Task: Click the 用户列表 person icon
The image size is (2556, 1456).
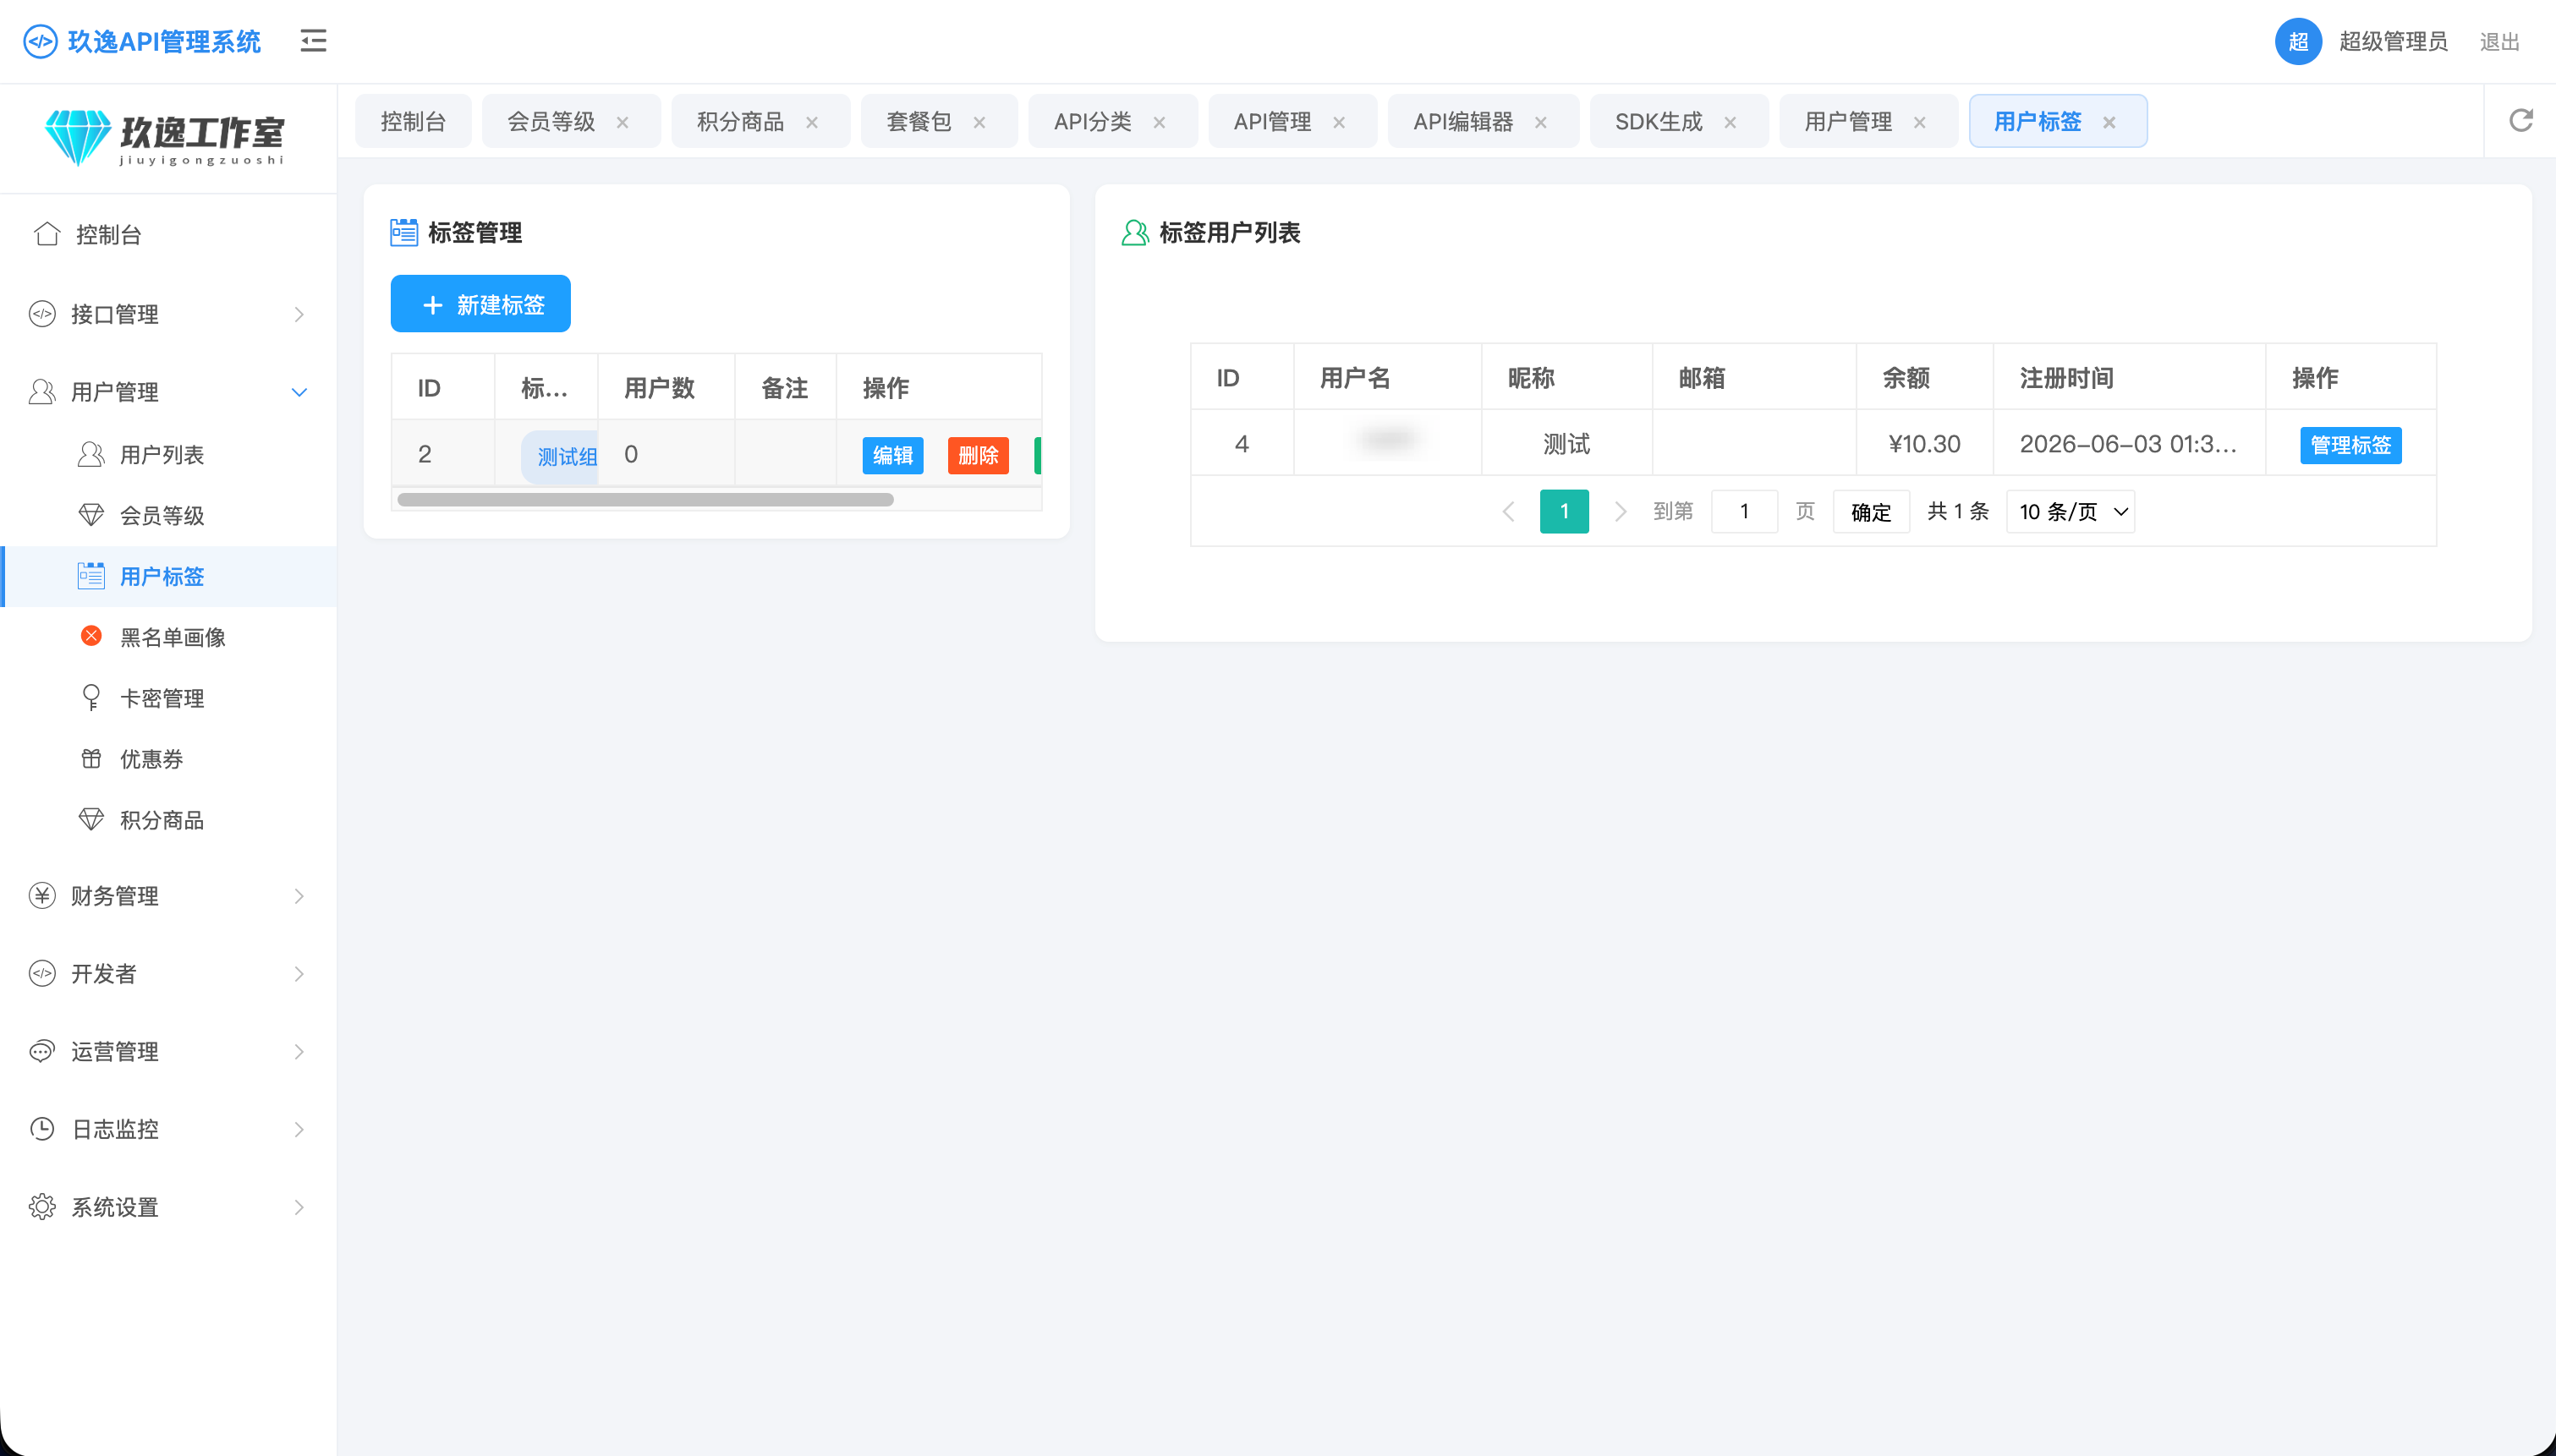Action: (91, 455)
